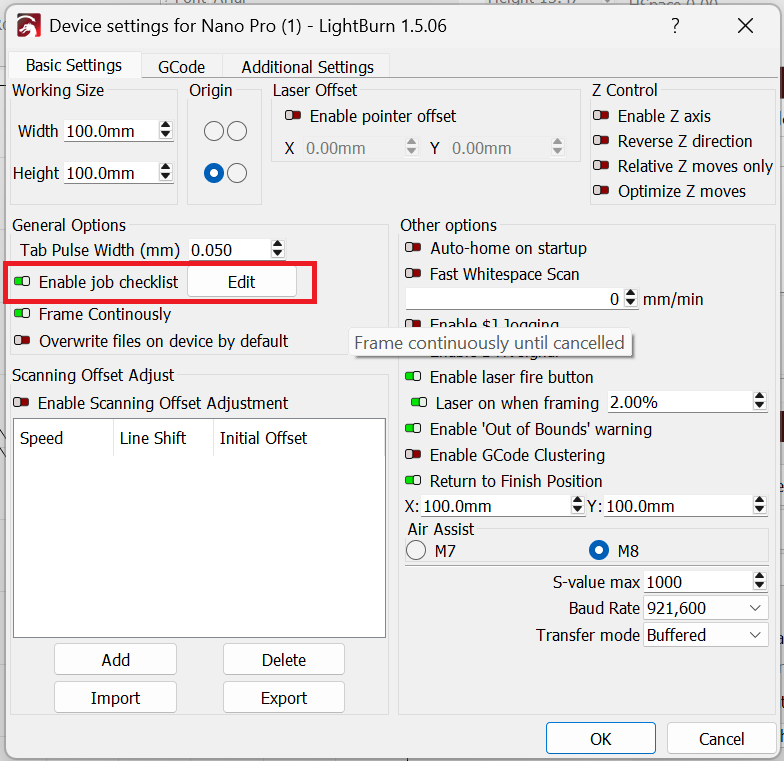Toggle Enable GCode Clustering option
Image resolution: width=784 pixels, height=761 pixels.
coord(413,455)
